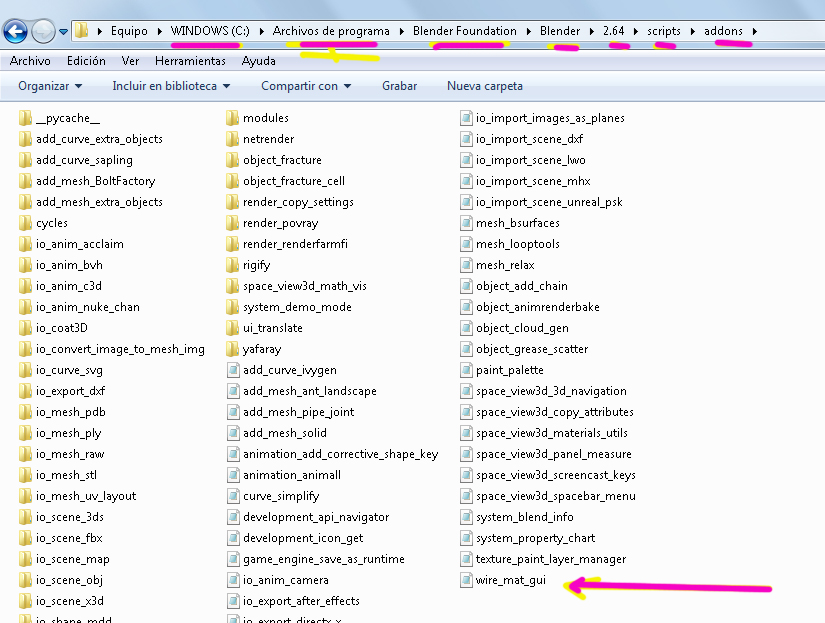Open the Herramientas menu
This screenshot has width=825, height=623.
click(x=190, y=61)
